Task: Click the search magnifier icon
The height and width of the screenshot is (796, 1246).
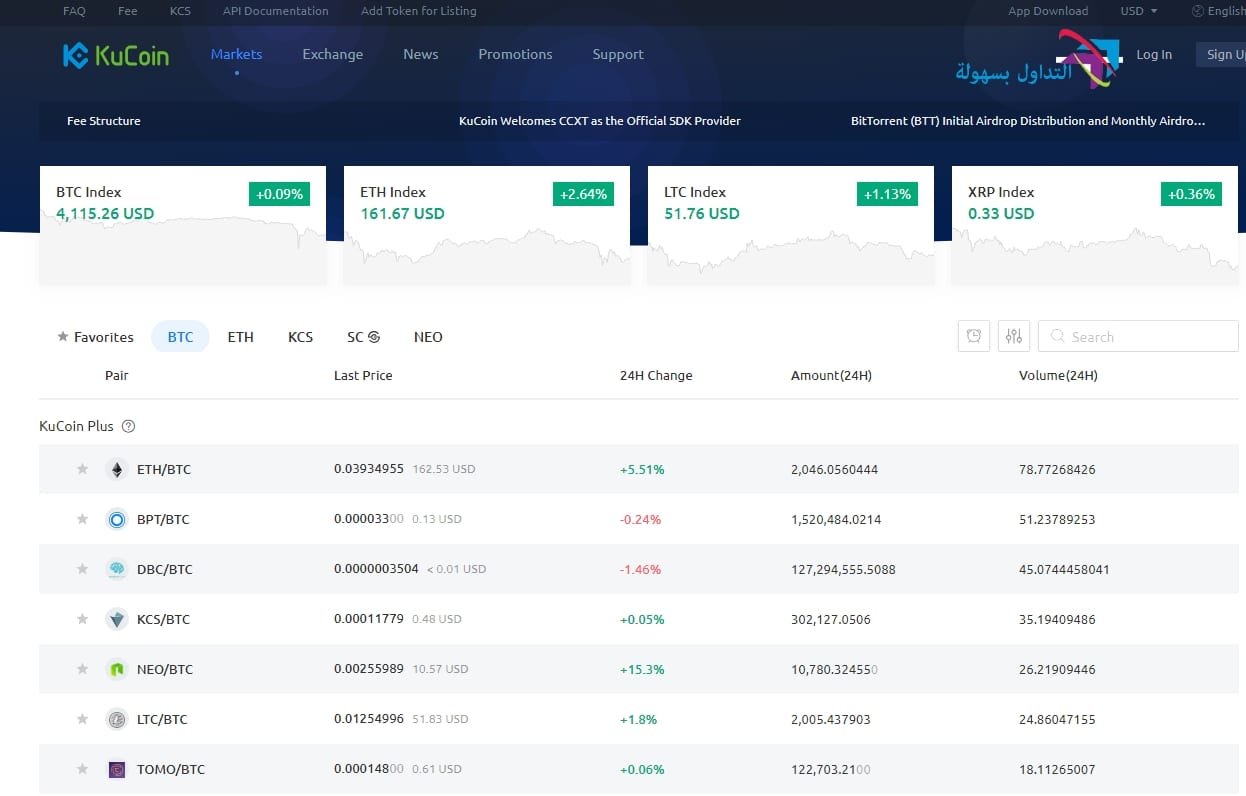Action: coord(1057,337)
